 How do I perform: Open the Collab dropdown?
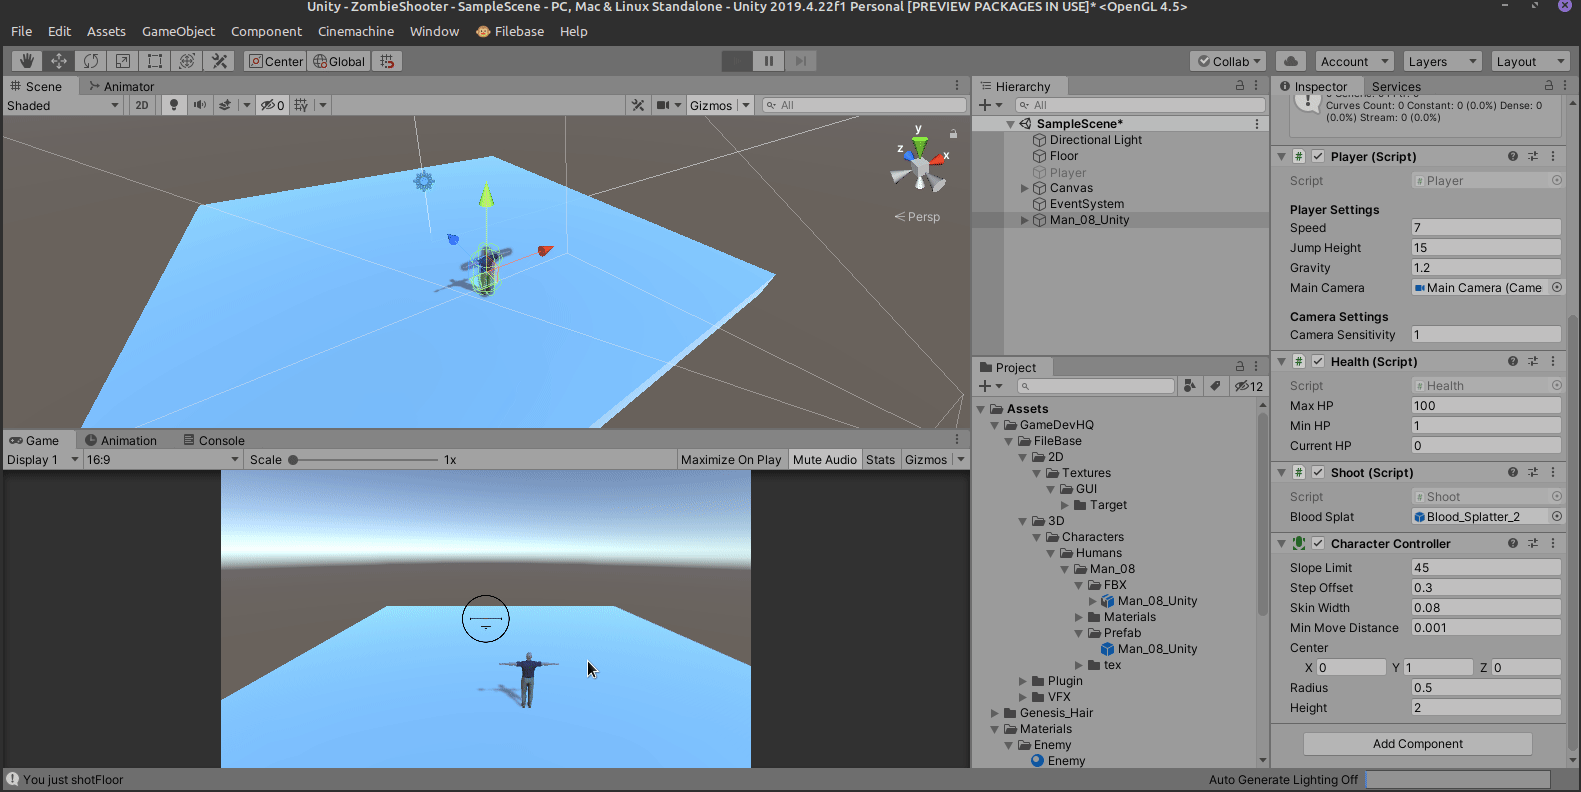pyautogui.click(x=1229, y=61)
